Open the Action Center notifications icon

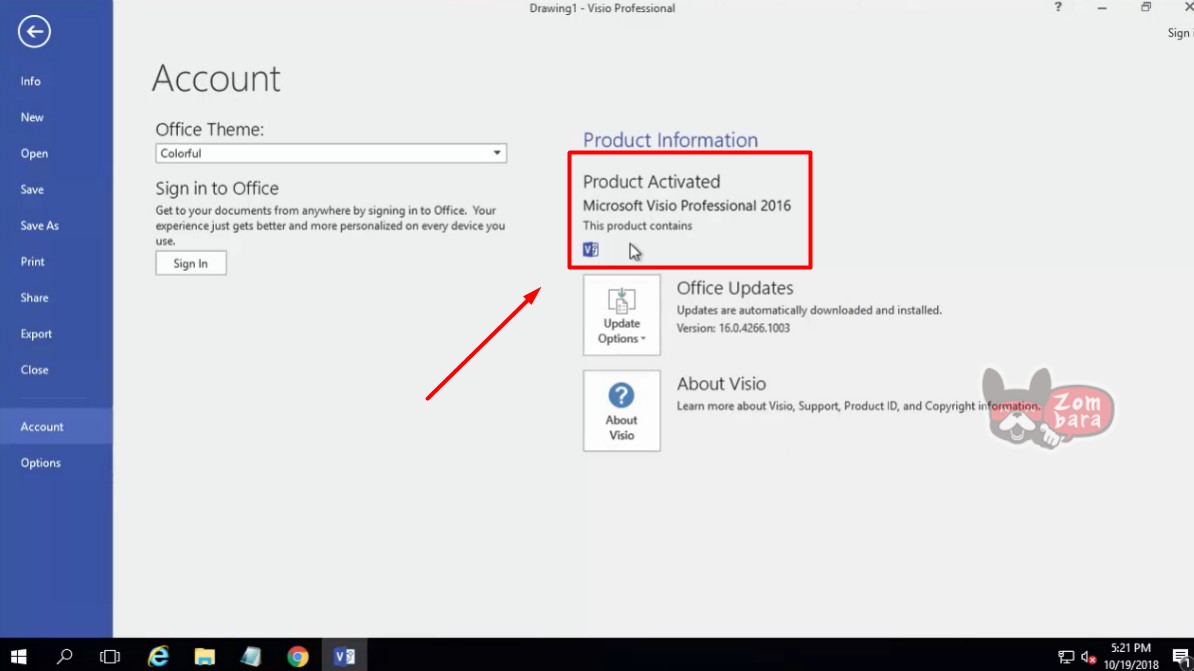[1181, 657]
